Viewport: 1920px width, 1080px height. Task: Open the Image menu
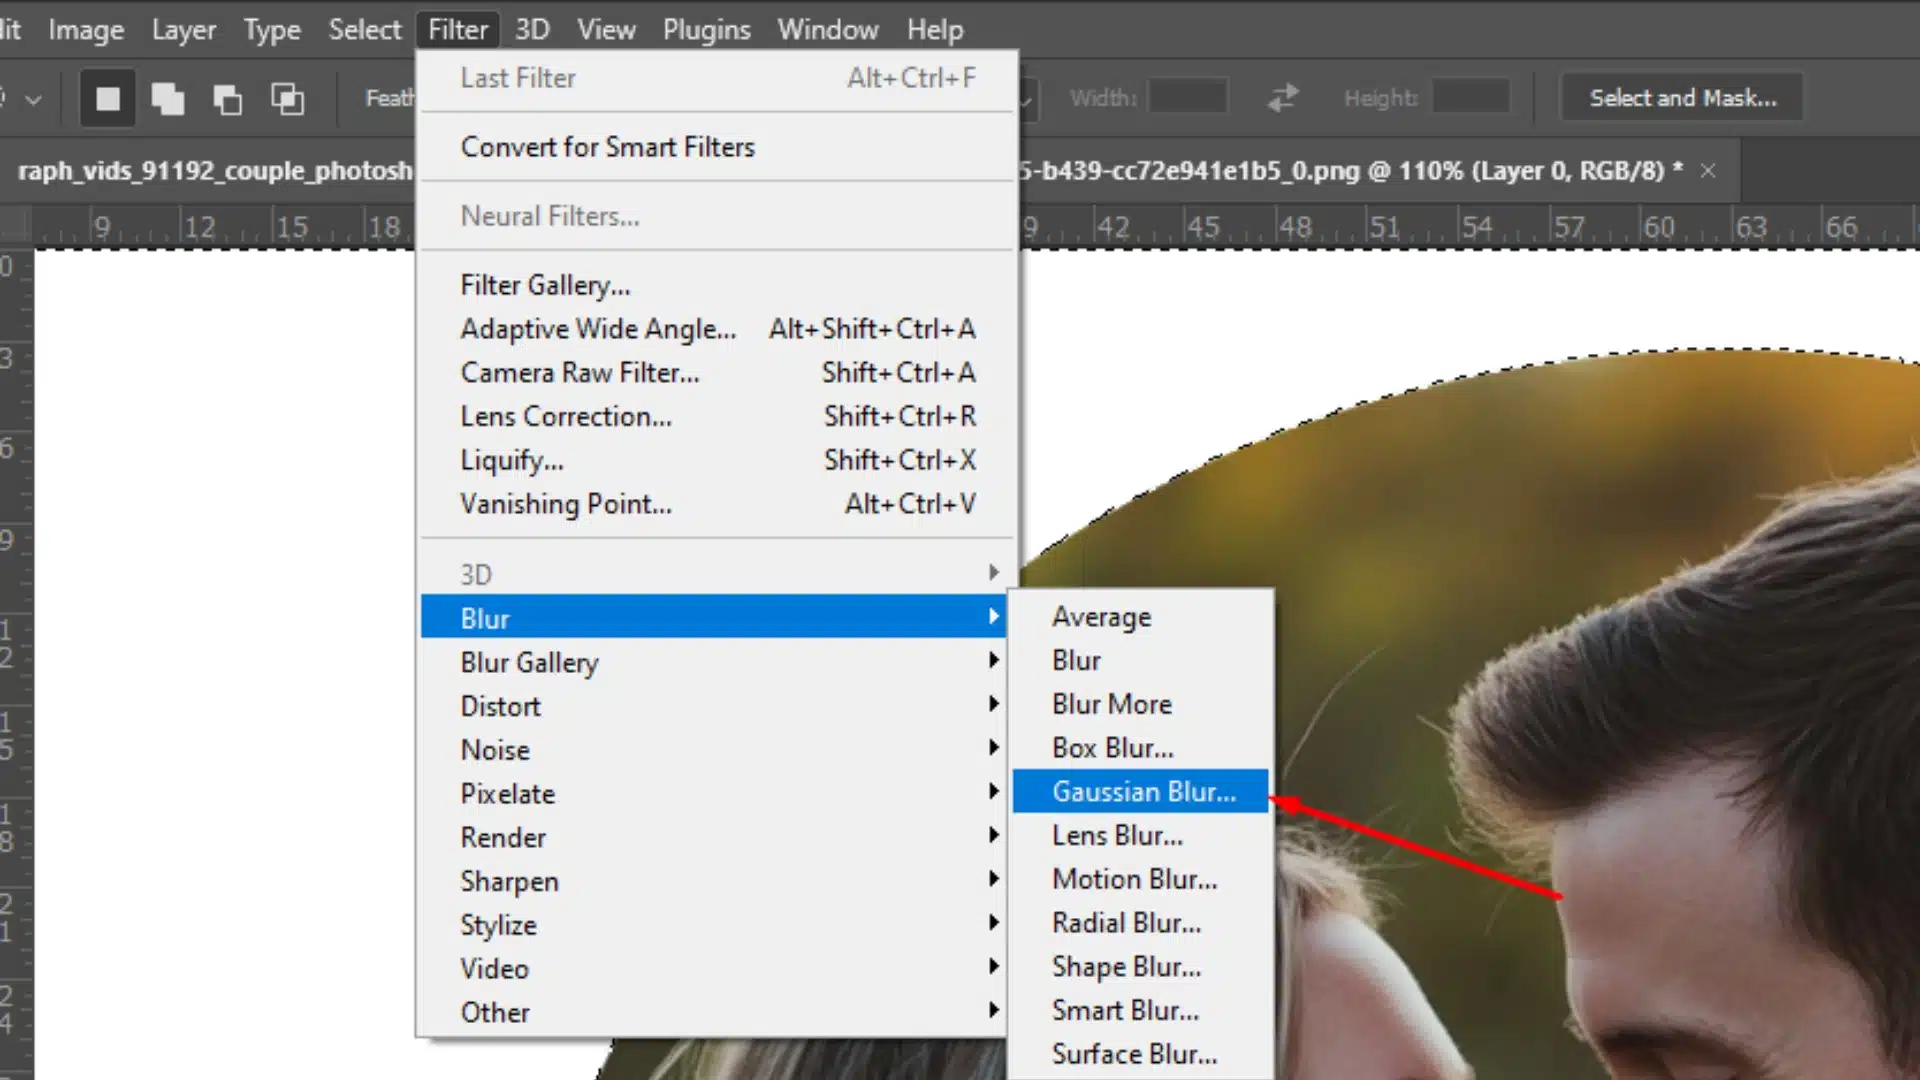click(x=86, y=30)
